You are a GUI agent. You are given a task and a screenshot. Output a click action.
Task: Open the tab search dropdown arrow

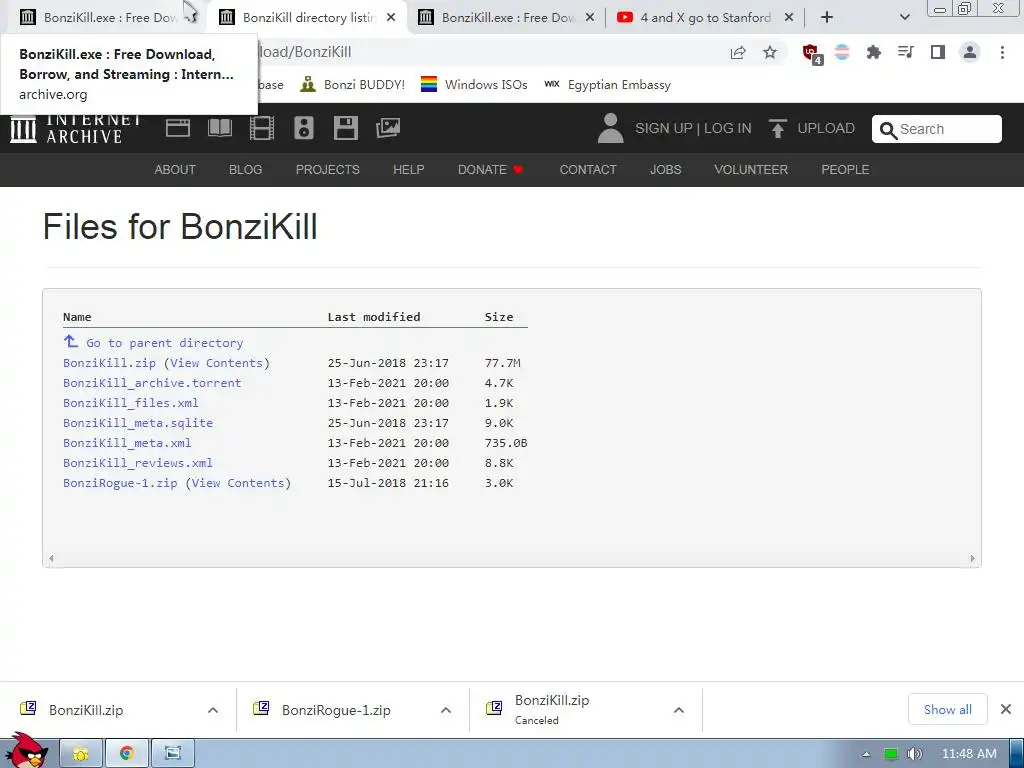[x=904, y=18]
